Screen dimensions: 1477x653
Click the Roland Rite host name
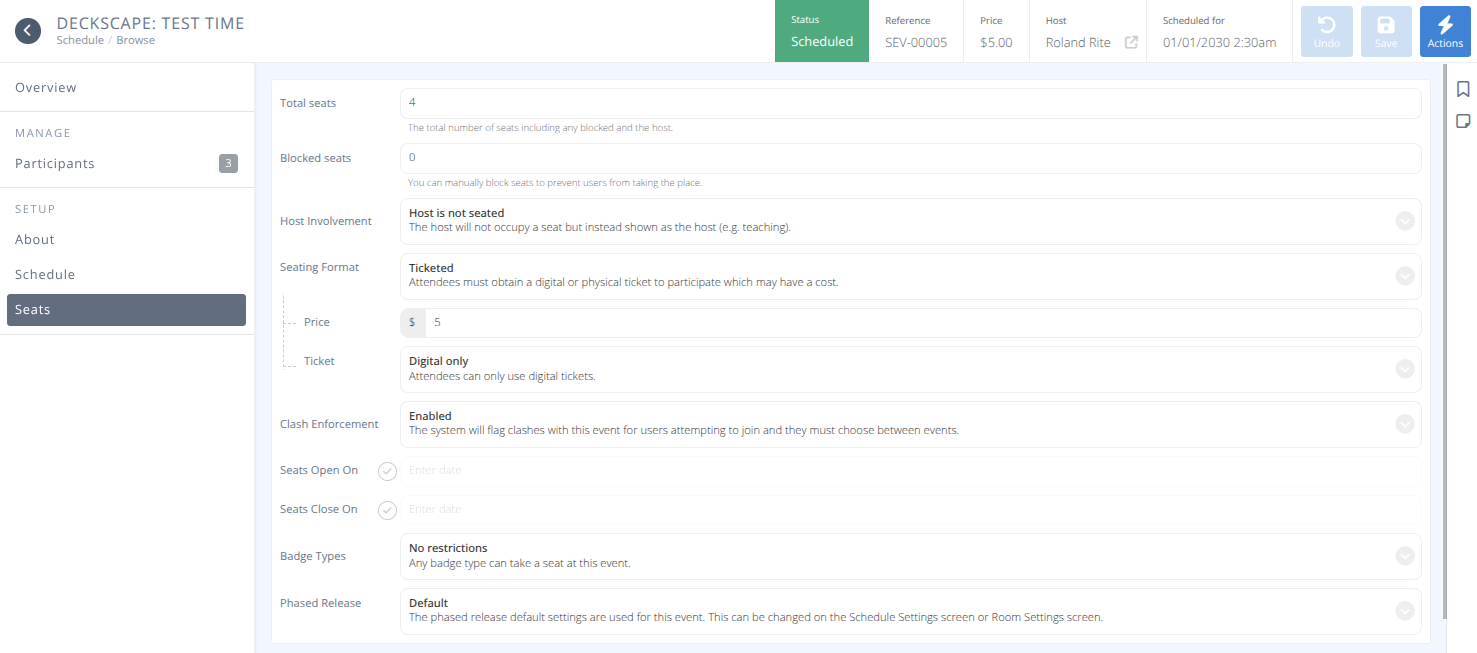click(x=1078, y=43)
